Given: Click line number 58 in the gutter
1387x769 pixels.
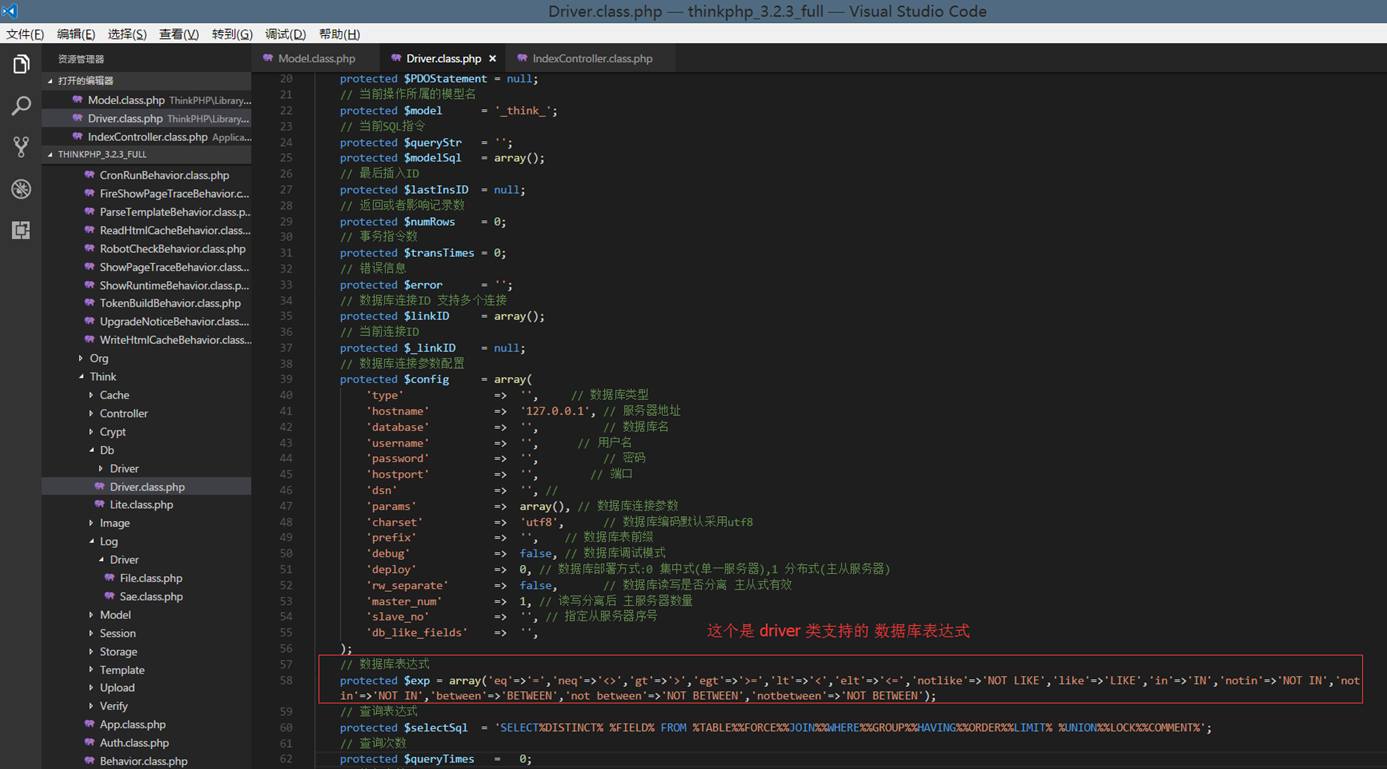Looking at the screenshot, I should click(286, 680).
